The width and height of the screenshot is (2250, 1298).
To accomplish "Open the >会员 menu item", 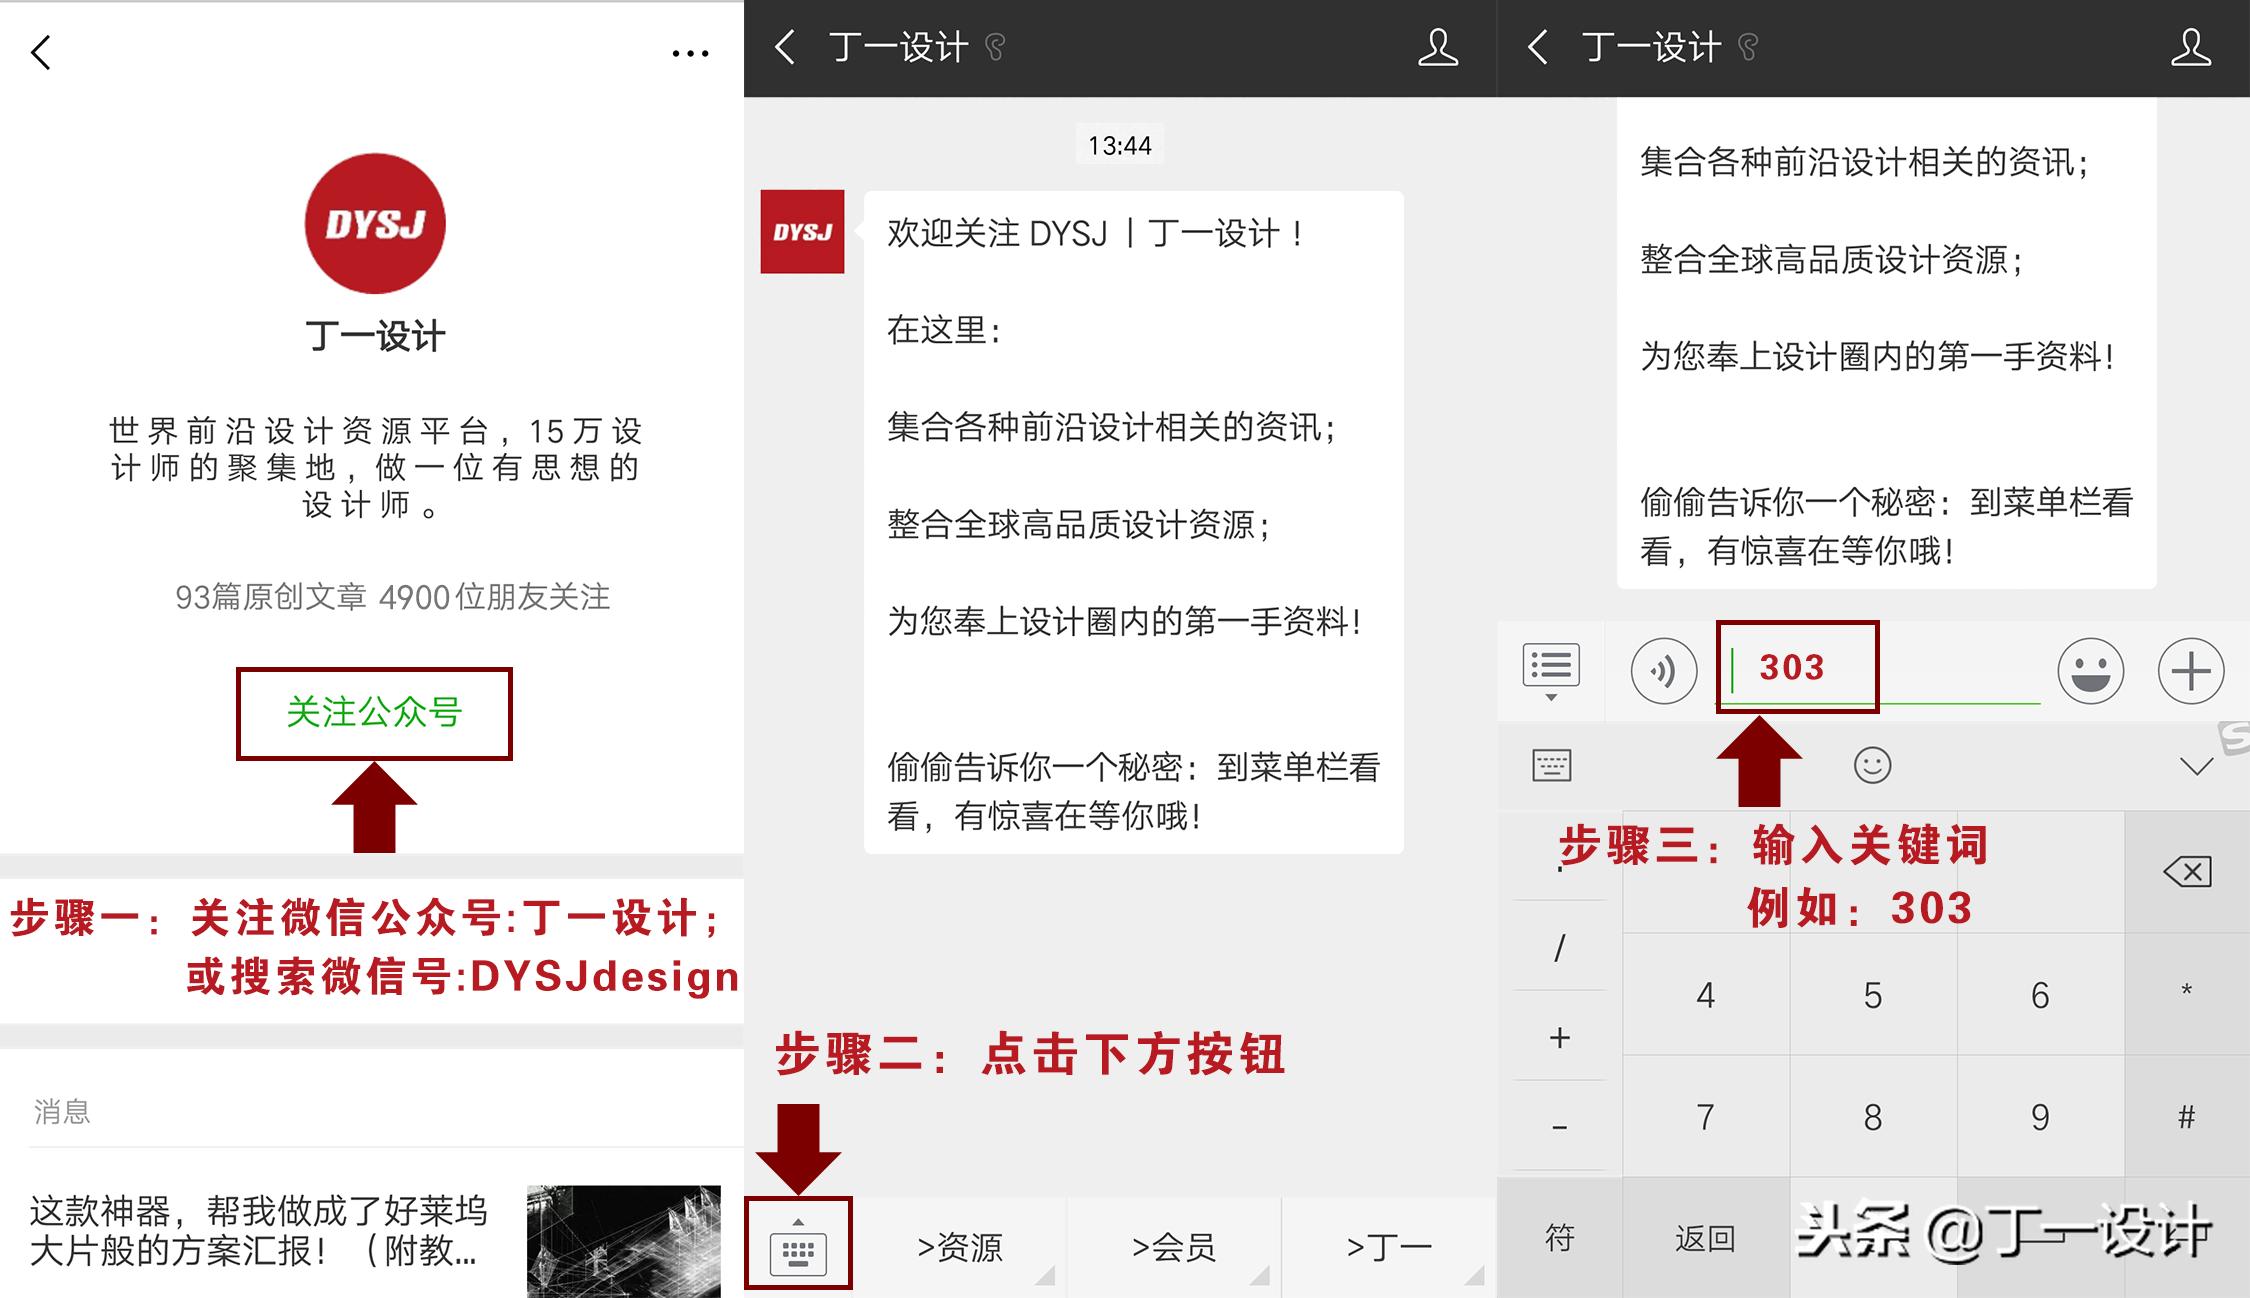I will (1175, 1245).
